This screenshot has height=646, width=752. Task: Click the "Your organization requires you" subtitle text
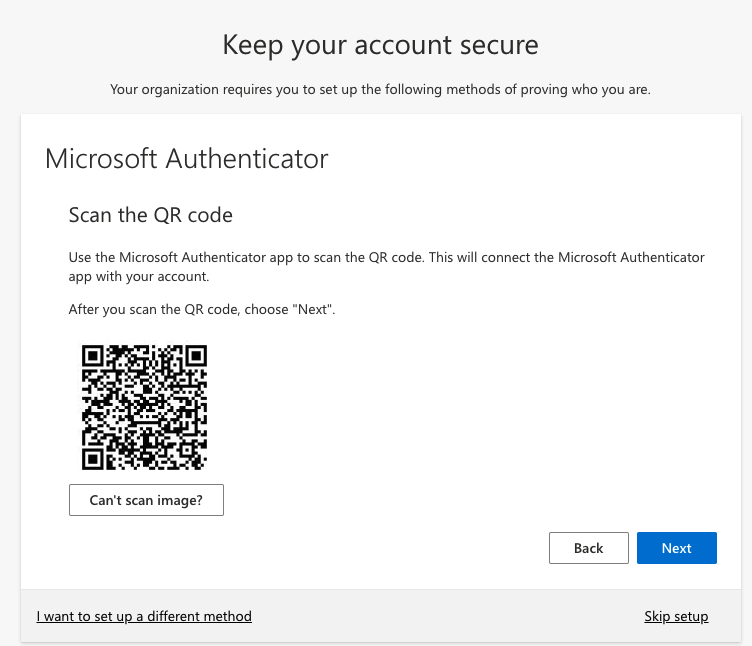(x=380, y=90)
